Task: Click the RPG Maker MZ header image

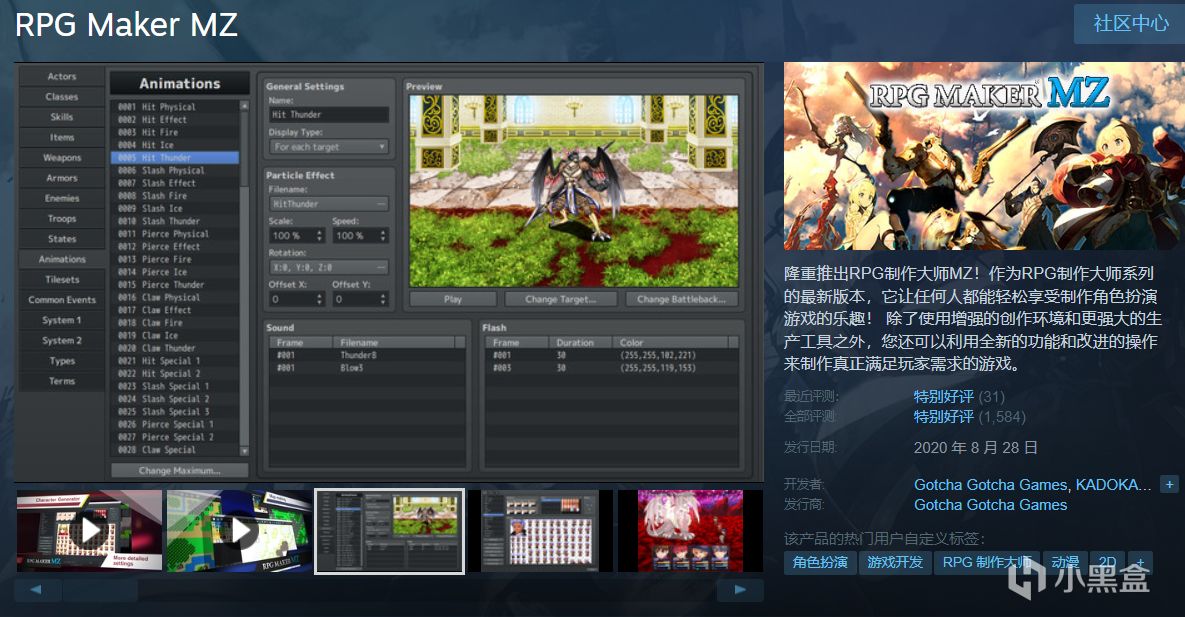Action: coord(984,156)
